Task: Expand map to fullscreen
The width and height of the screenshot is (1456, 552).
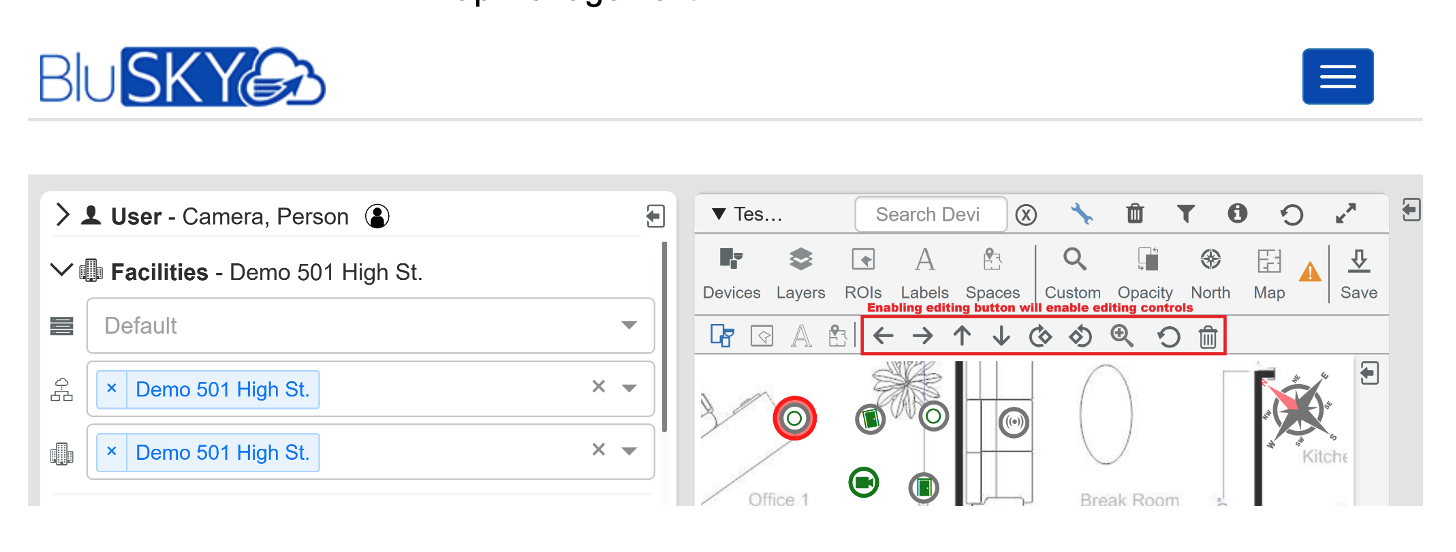Action: click(x=1345, y=214)
